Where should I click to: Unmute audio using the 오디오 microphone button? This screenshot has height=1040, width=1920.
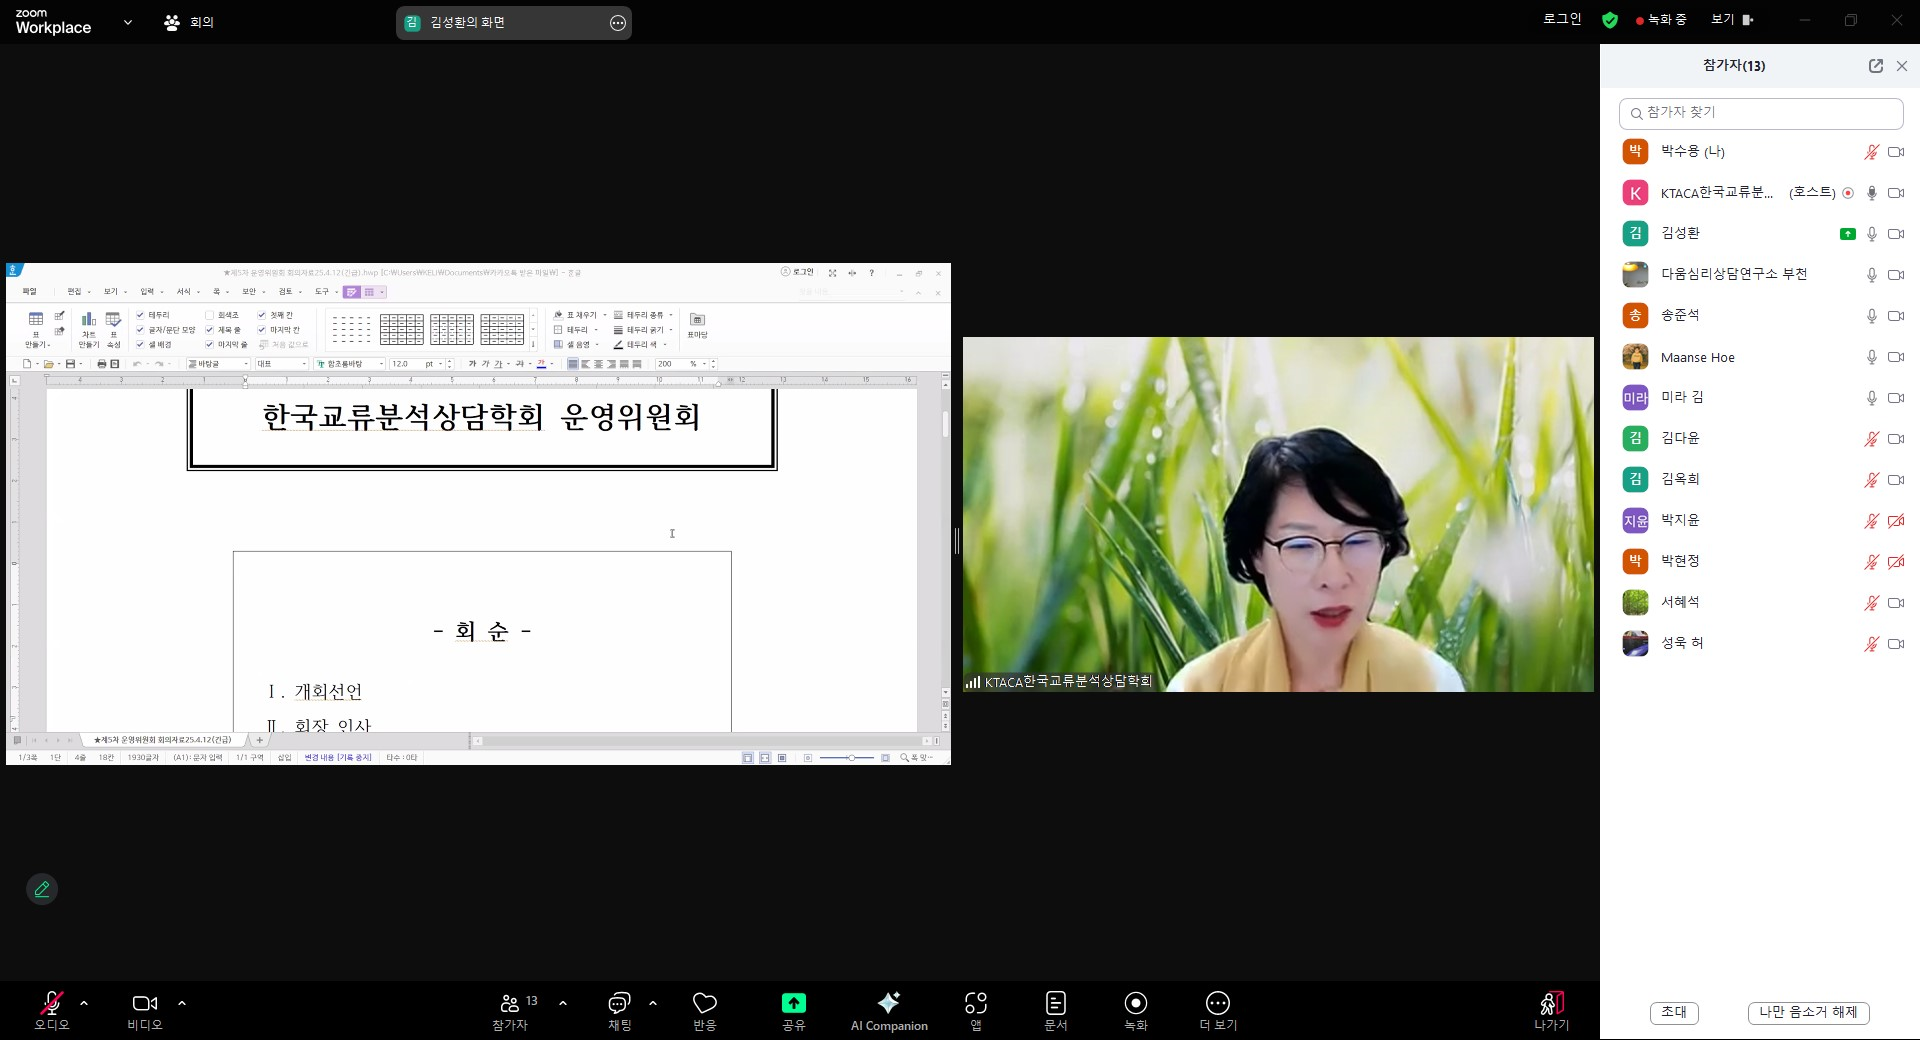(51, 1003)
